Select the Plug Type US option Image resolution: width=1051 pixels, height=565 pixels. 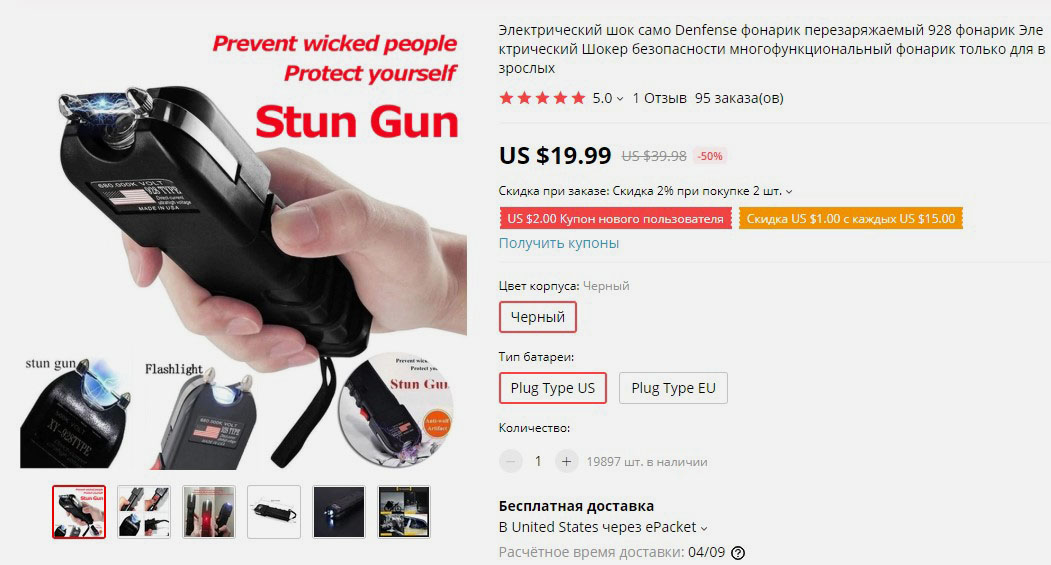[x=553, y=388]
